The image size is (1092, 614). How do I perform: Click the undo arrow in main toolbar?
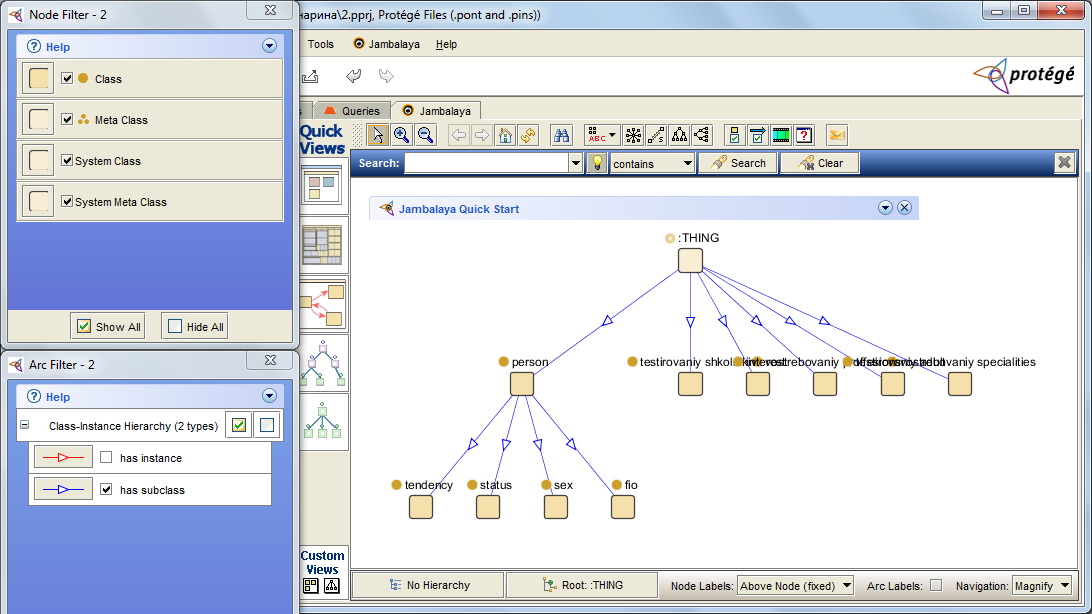click(x=354, y=76)
